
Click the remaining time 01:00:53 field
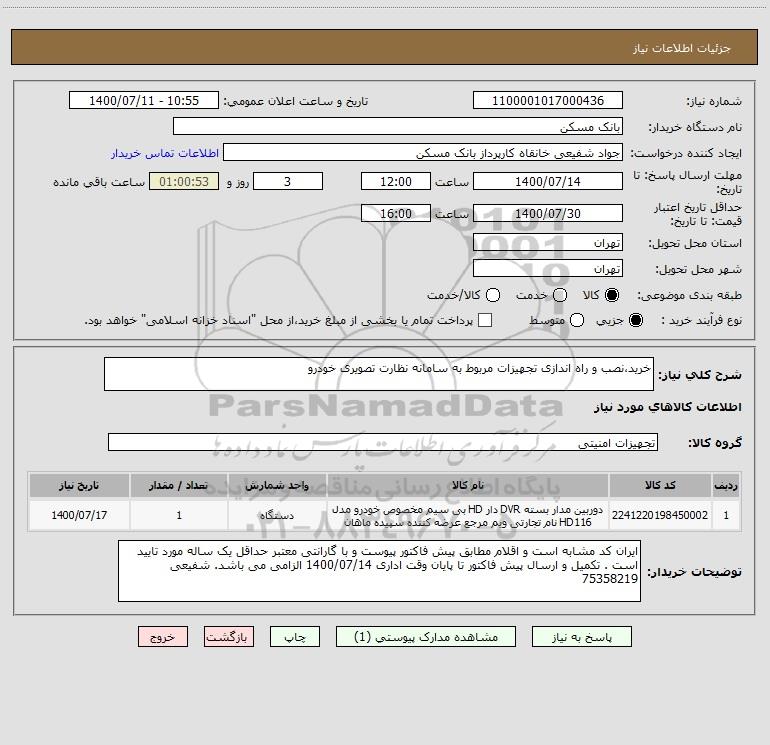(184, 181)
